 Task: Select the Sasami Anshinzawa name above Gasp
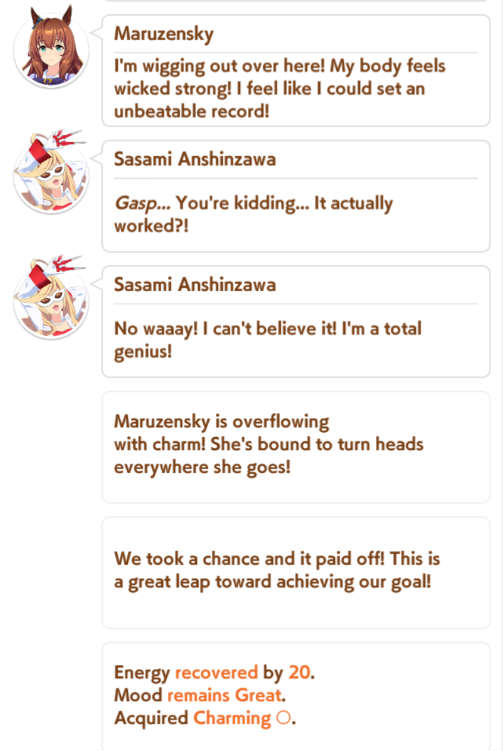point(195,159)
